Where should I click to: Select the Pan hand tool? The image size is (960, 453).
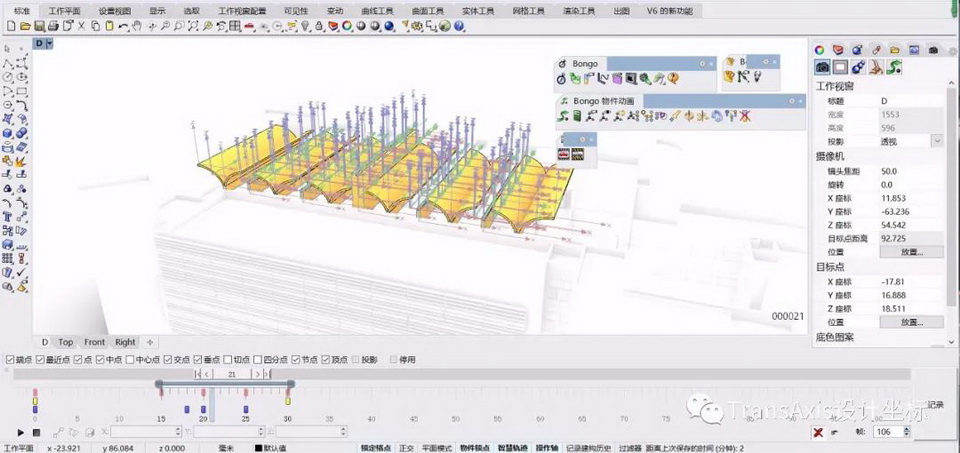click(x=138, y=26)
